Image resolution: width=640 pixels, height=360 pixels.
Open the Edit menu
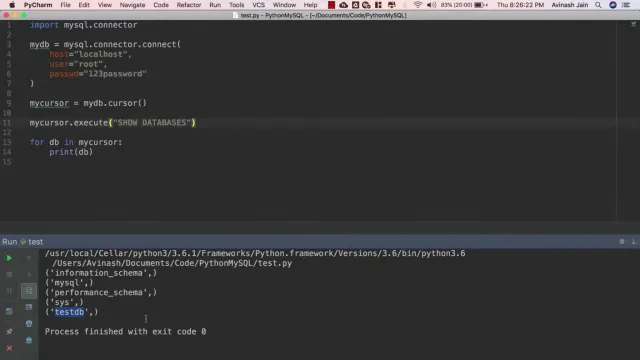pos(84,5)
